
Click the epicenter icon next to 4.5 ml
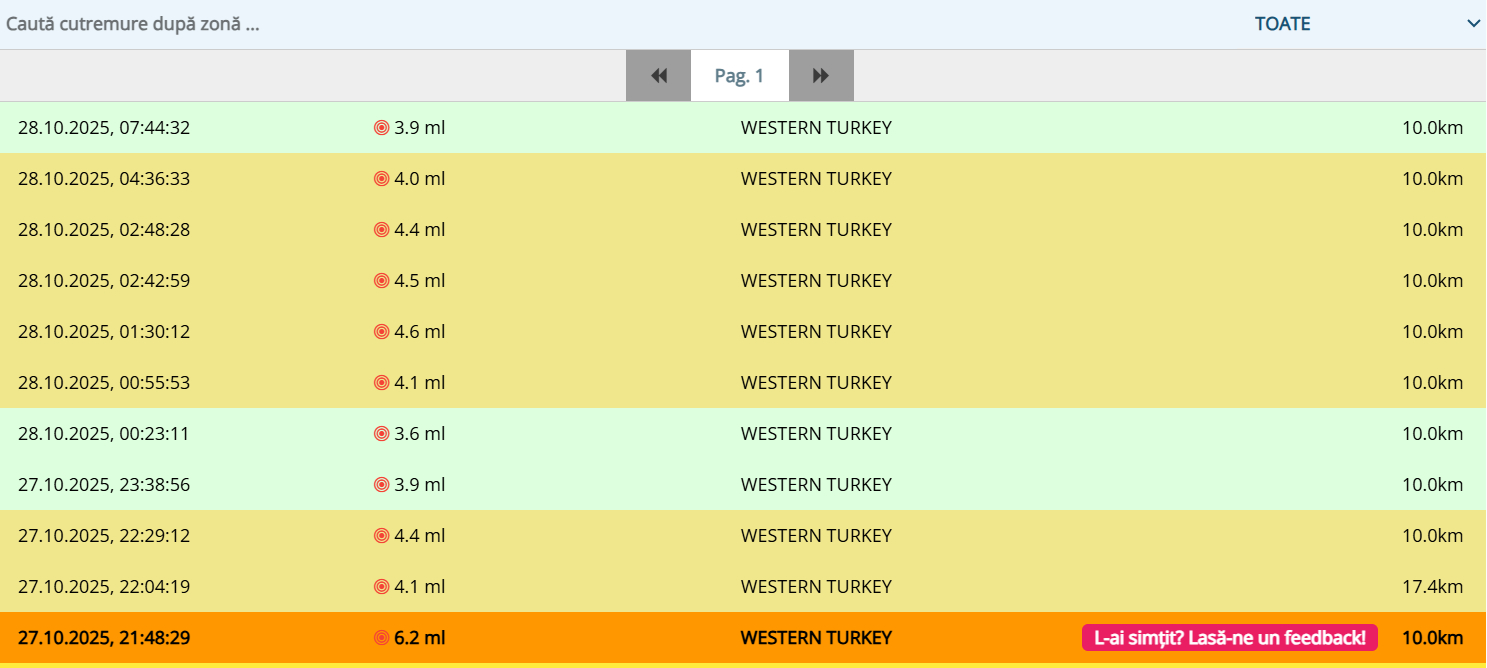click(381, 281)
